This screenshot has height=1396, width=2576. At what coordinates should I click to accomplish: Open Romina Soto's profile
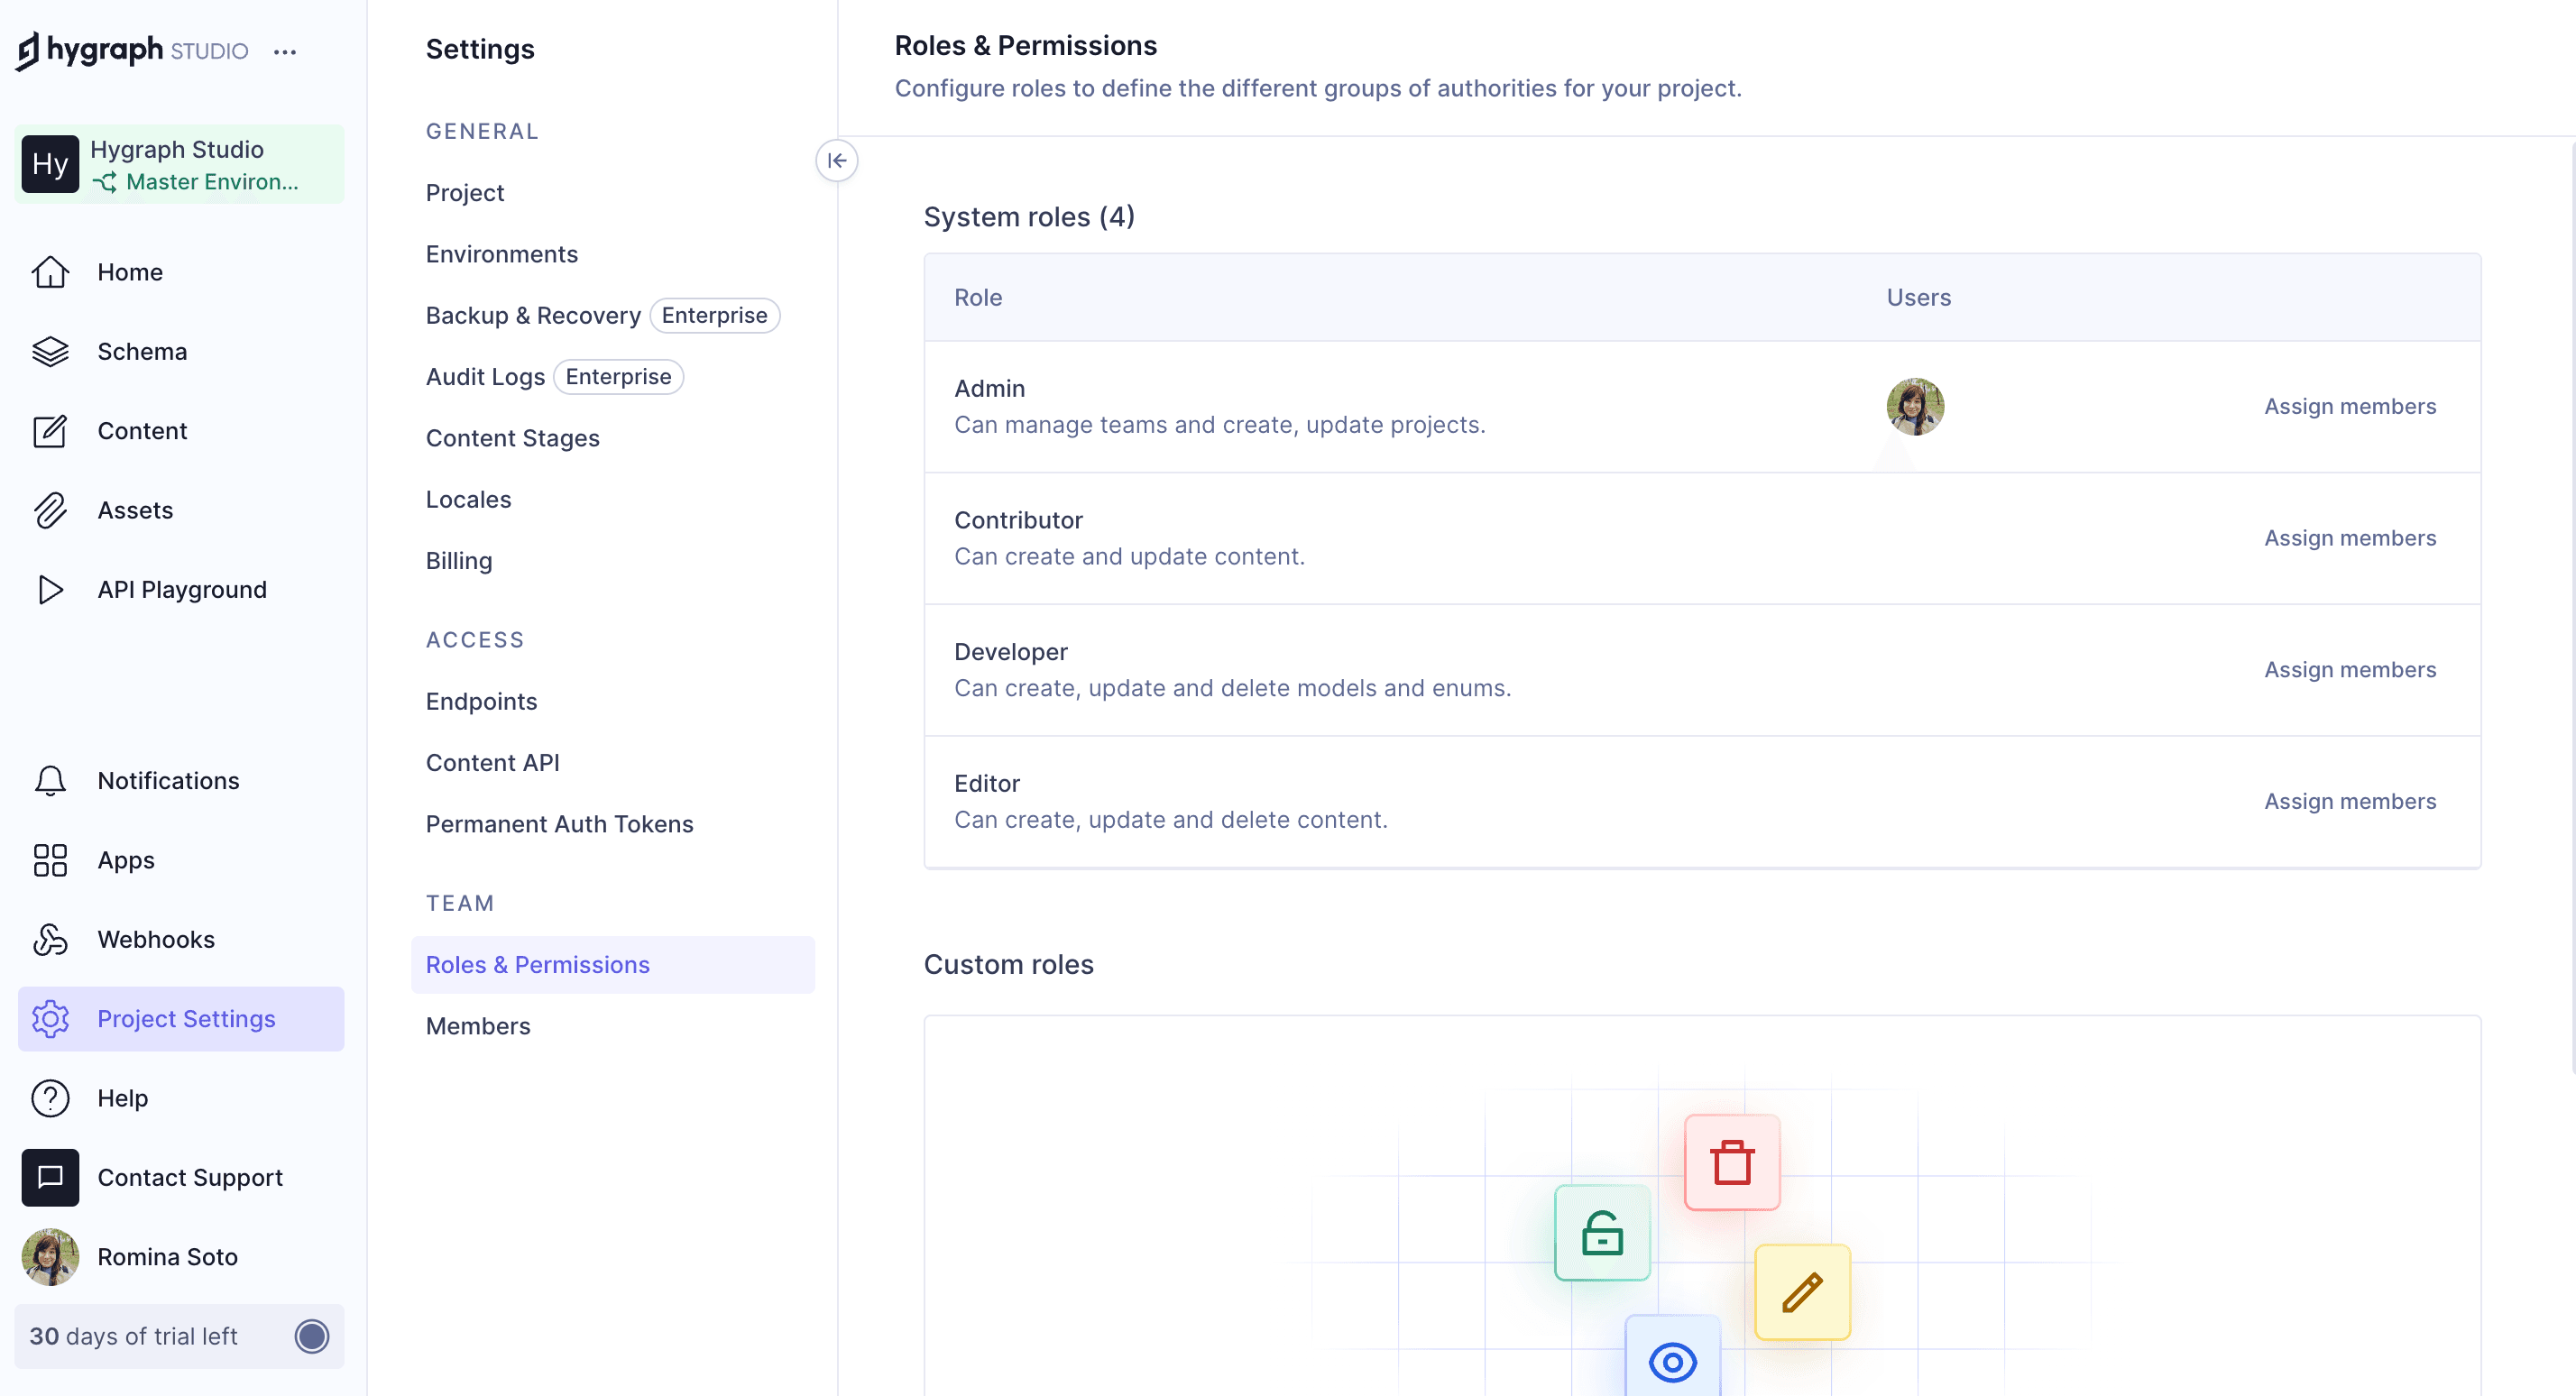click(167, 1256)
